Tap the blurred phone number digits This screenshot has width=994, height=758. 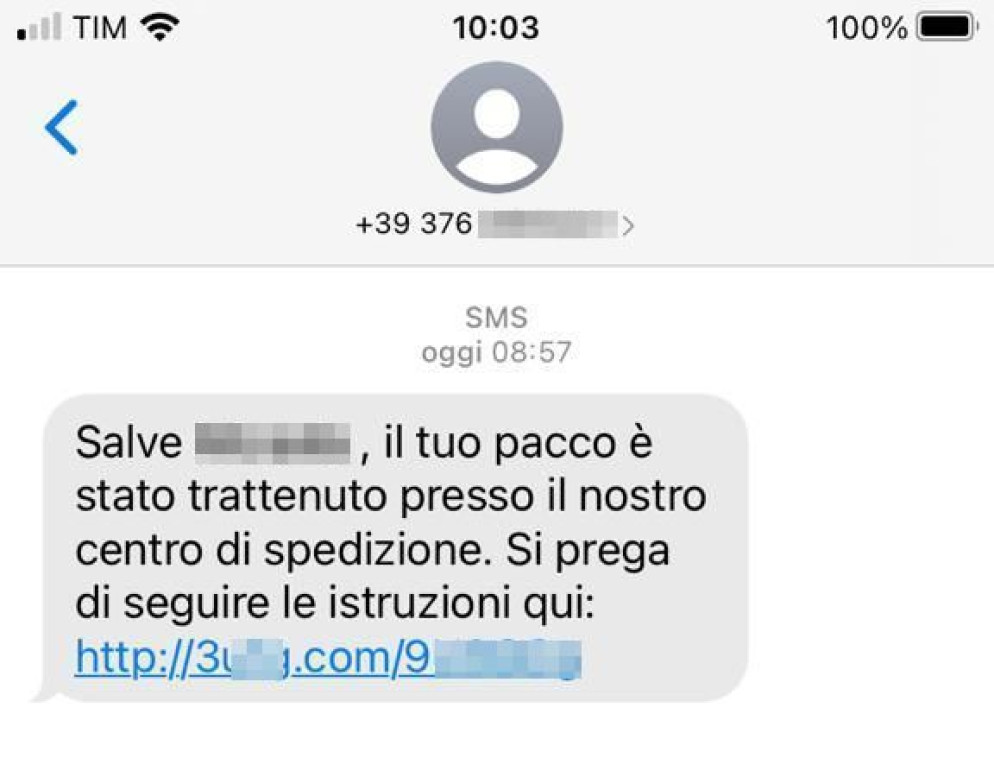548,224
